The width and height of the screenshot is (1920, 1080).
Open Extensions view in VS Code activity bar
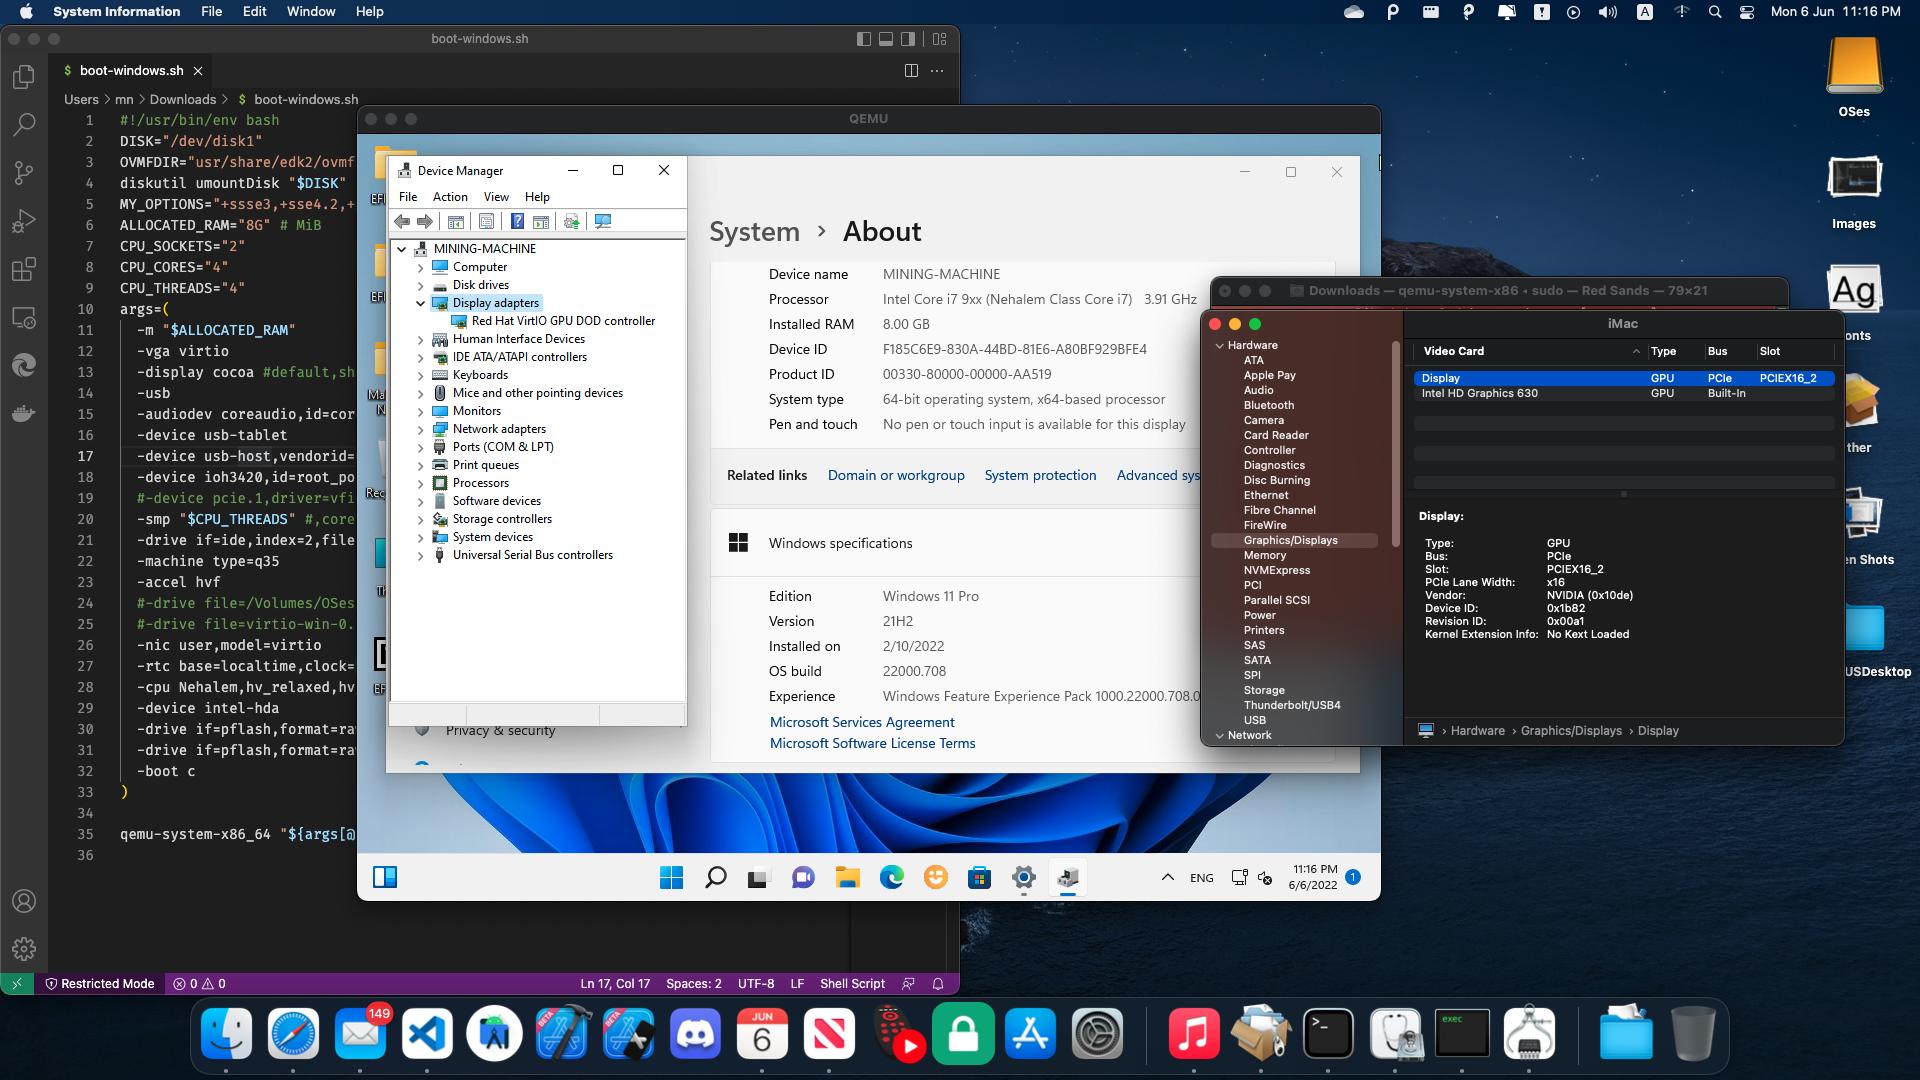pyautogui.click(x=24, y=269)
